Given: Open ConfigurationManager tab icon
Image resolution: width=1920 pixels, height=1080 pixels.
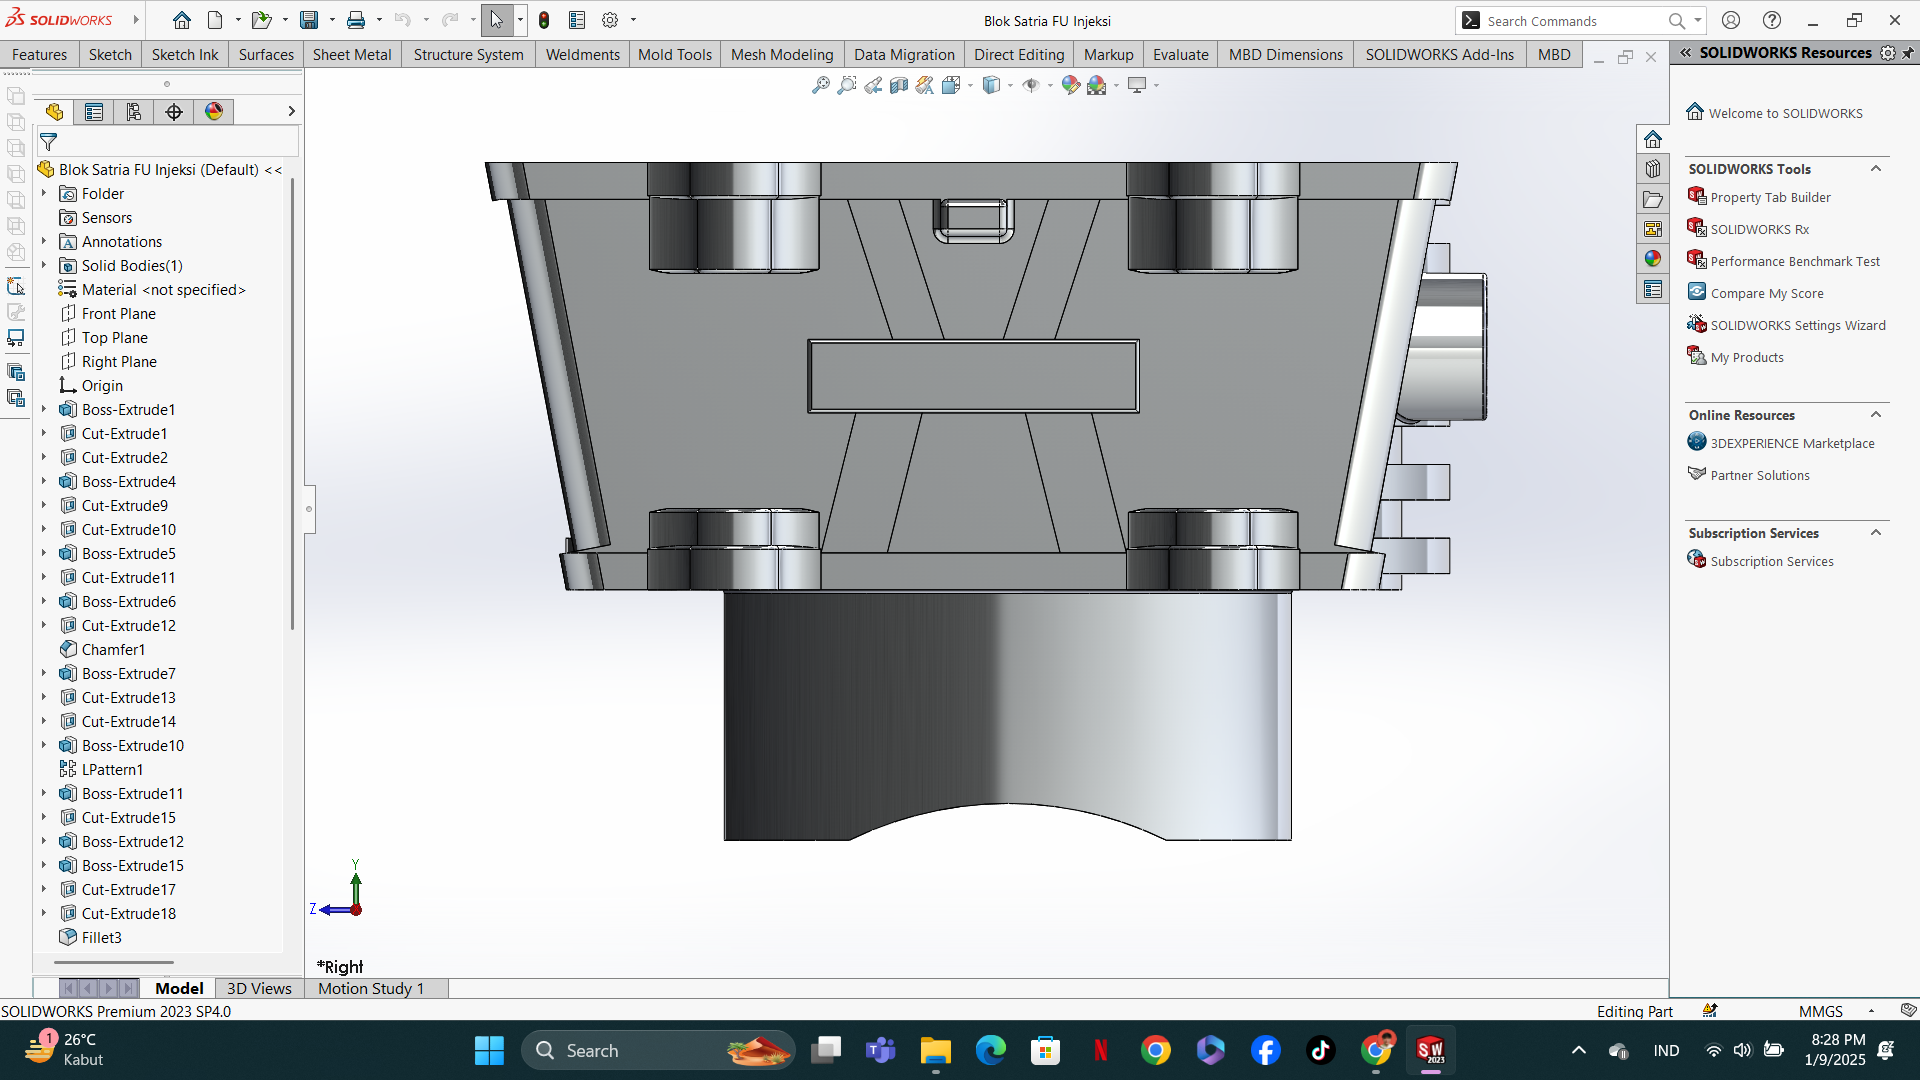Looking at the screenshot, I should coord(134,112).
